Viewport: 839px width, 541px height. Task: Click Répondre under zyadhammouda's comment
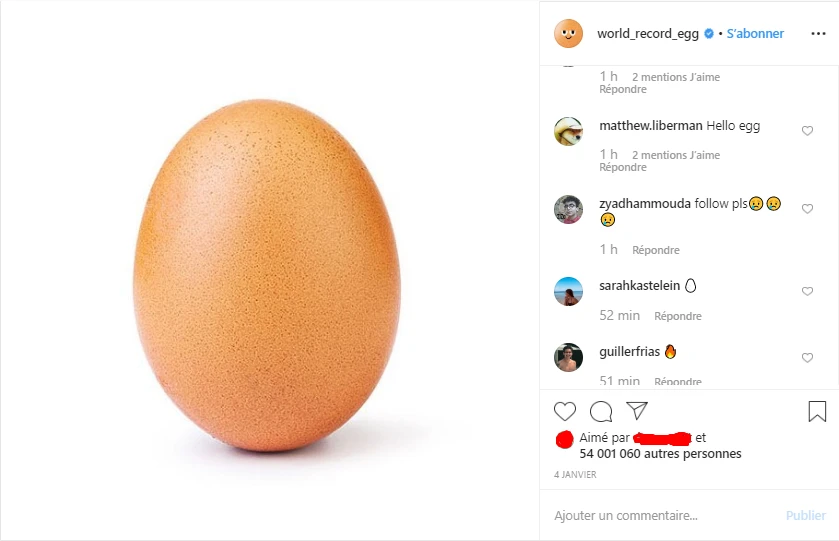pyautogui.click(x=655, y=250)
